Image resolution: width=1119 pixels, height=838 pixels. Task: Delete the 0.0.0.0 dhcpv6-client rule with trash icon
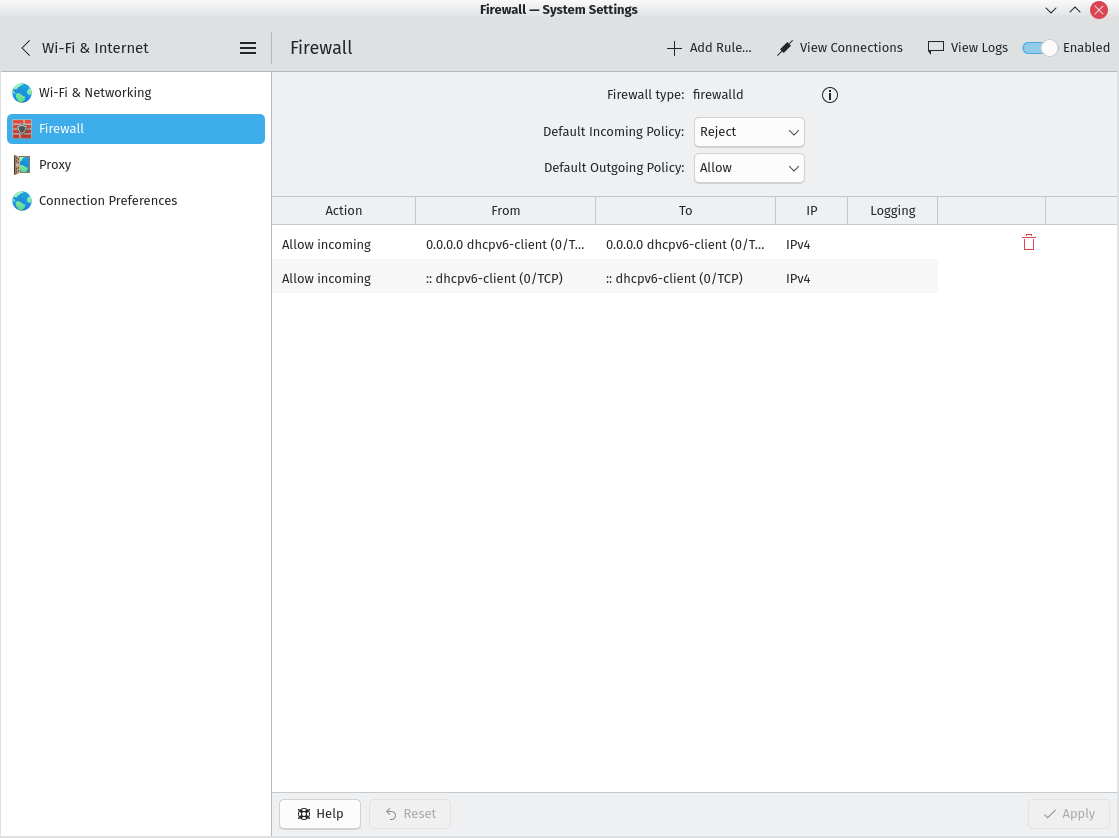tap(1028, 243)
